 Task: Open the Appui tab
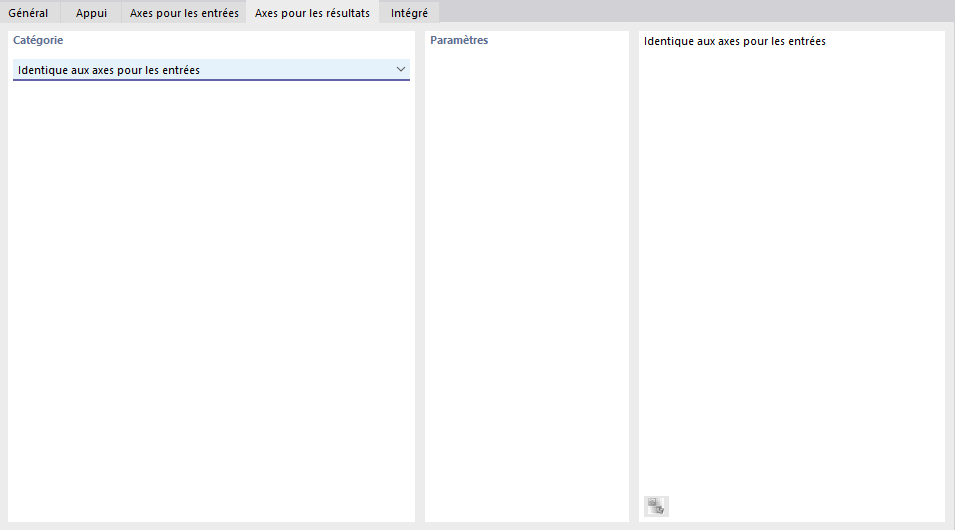pos(91,12)
